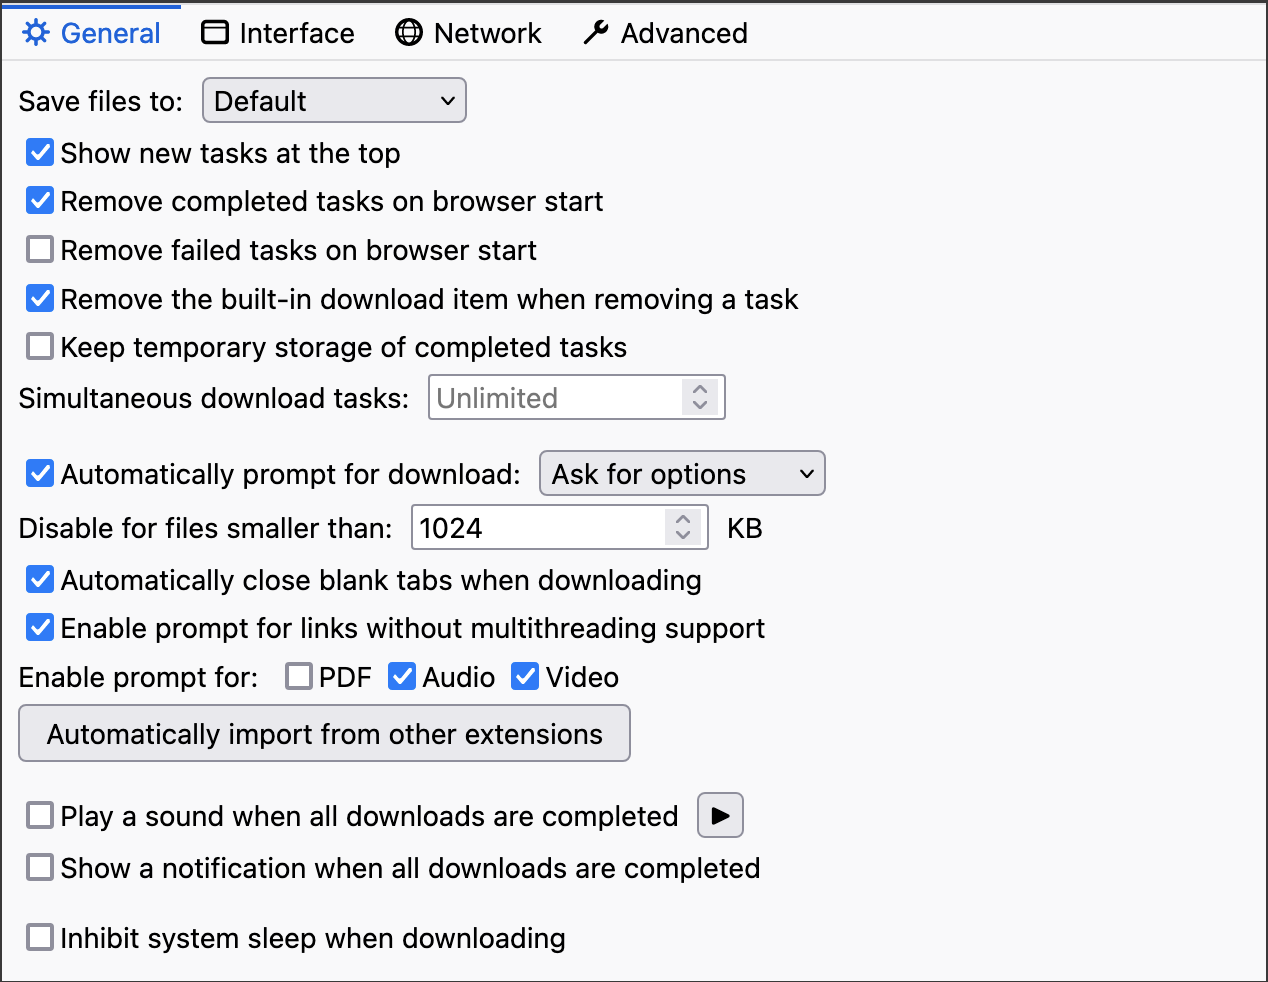
Task: Enable Inhibit system sleep when downloading
Action: click(40, 938)
